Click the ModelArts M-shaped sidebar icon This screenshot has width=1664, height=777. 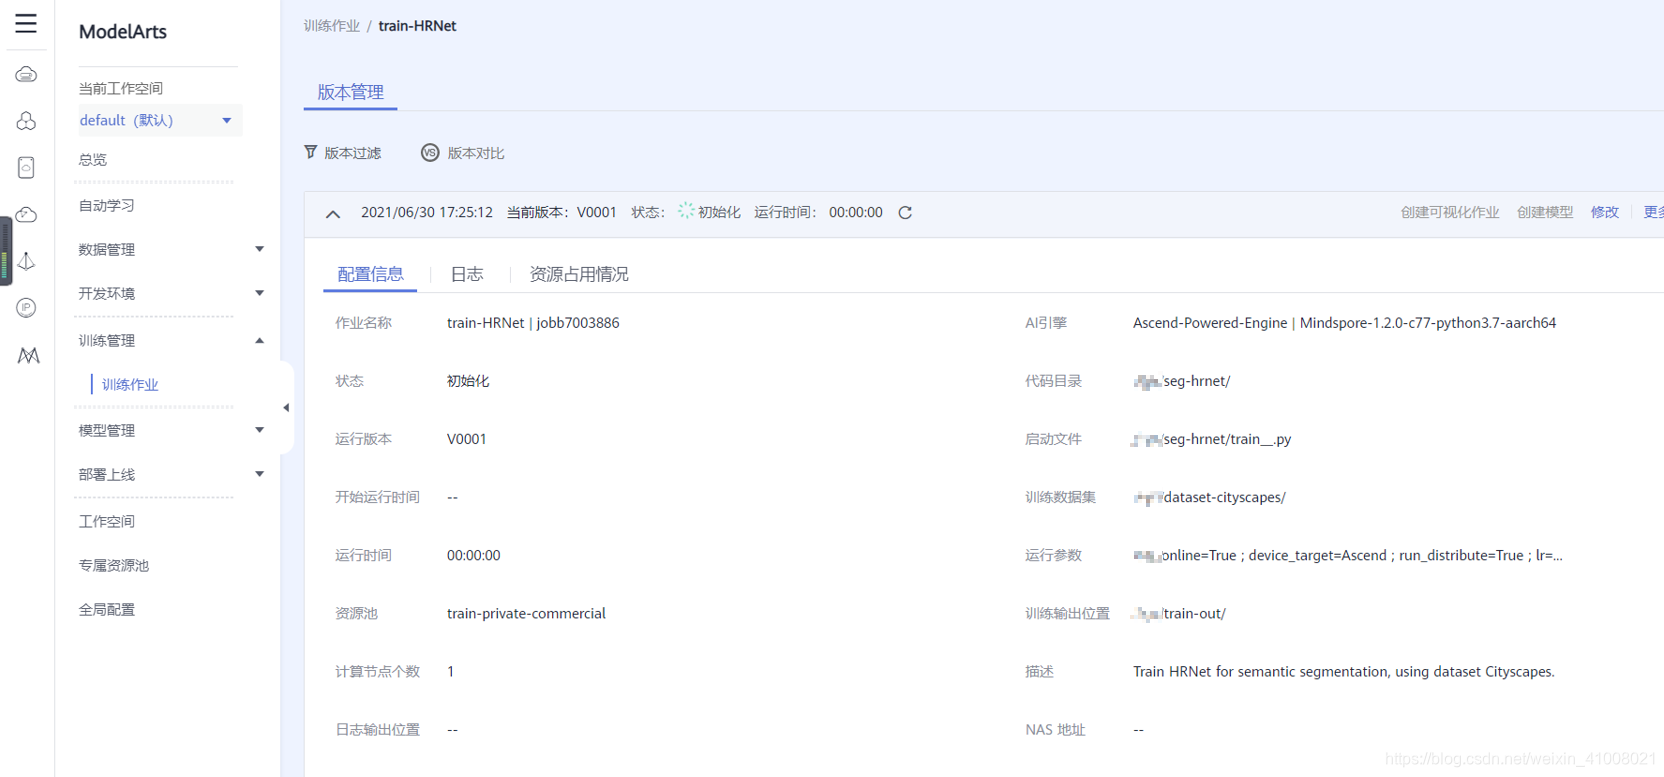(x=28, y=355)
